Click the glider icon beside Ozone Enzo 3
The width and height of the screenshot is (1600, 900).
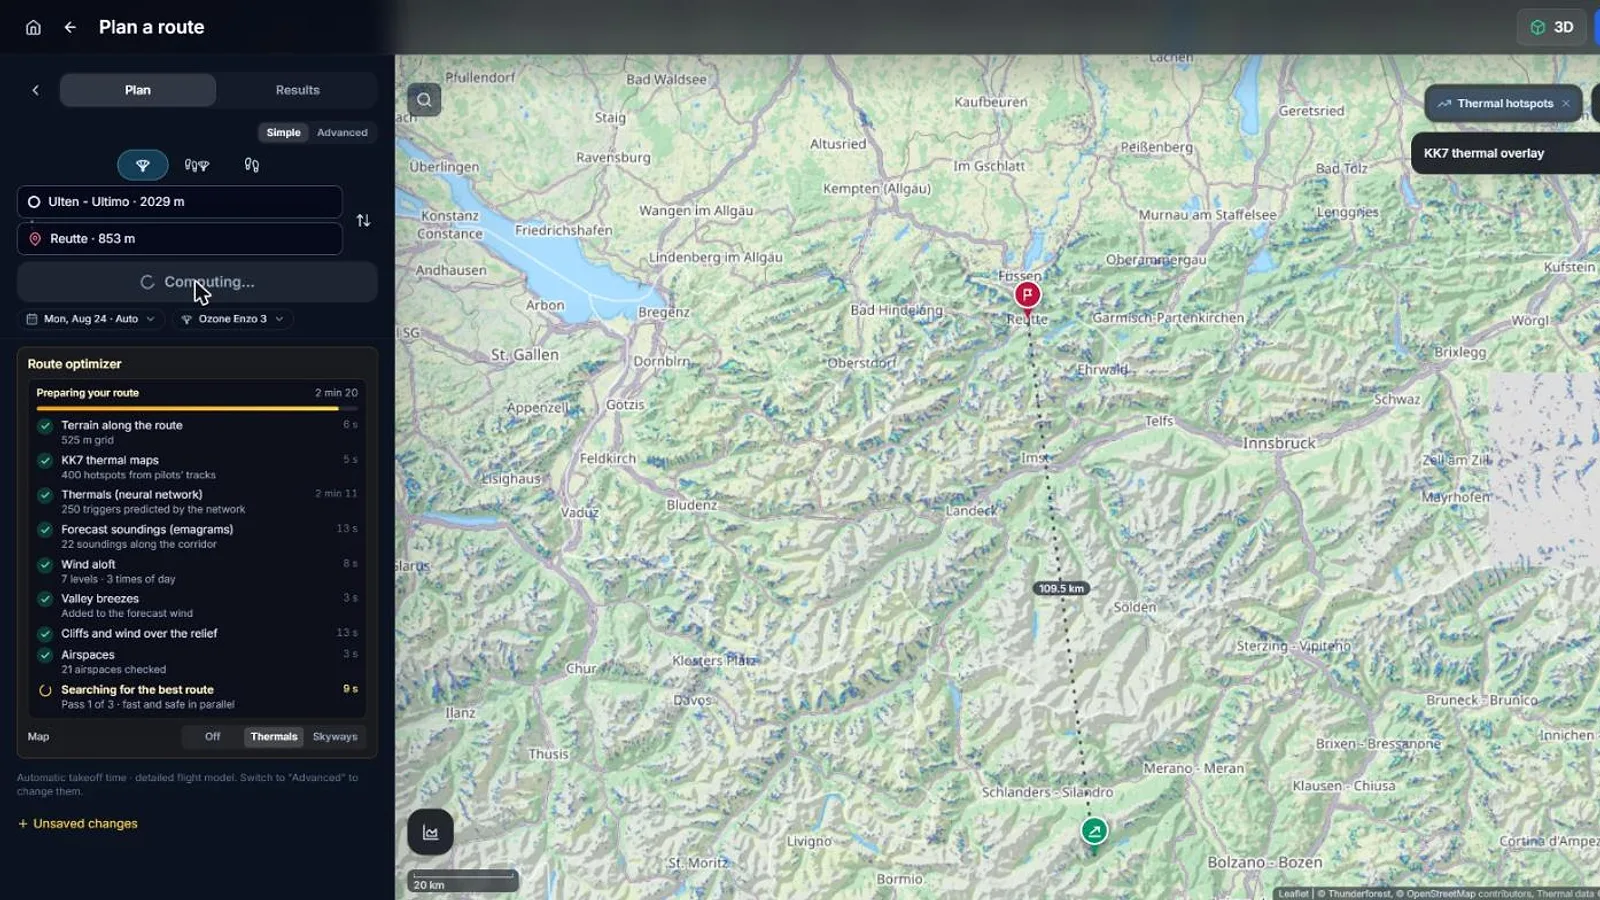pyautogui.click(x=186, y=319)
